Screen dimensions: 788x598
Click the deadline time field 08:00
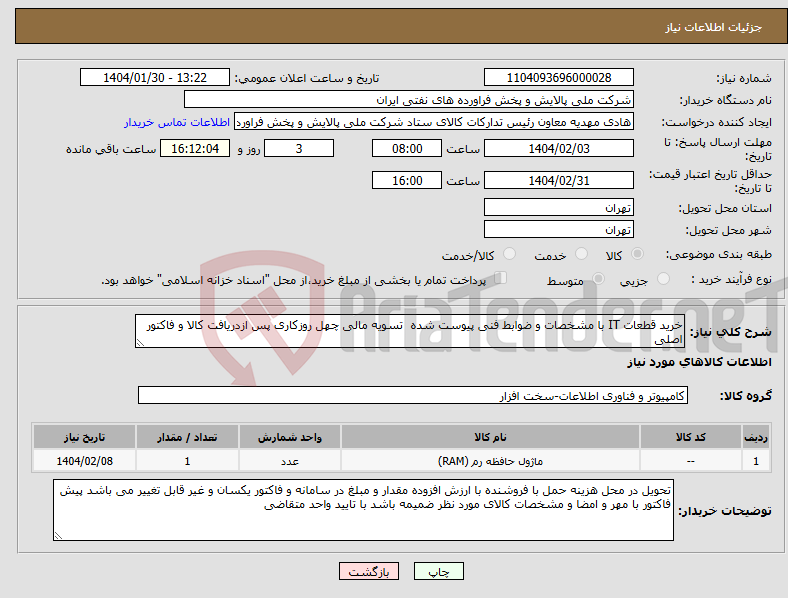tap(407, 148)
